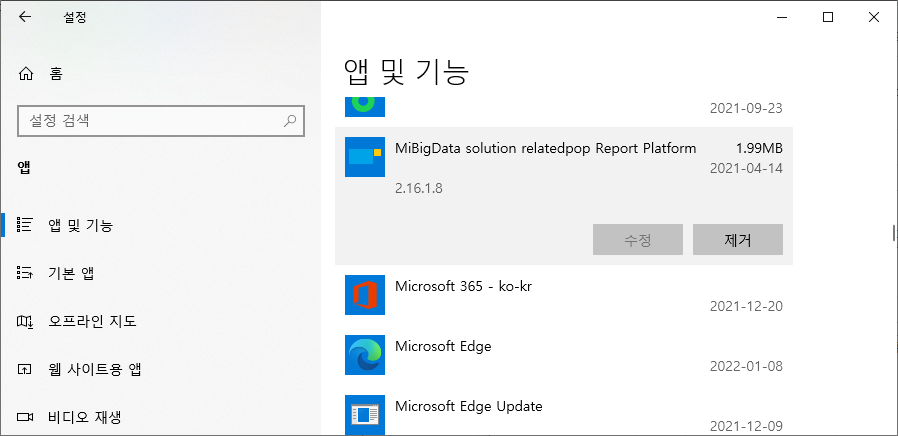The height and width of the screenshot is (436, 898).
Task: Go back with the arrow icon
Action: pyautogui.click(x=25, y=17)
